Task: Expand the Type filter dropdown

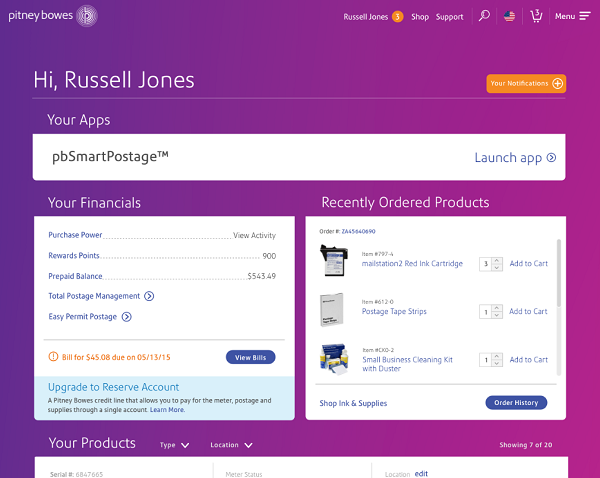Action: click(174, 445)
